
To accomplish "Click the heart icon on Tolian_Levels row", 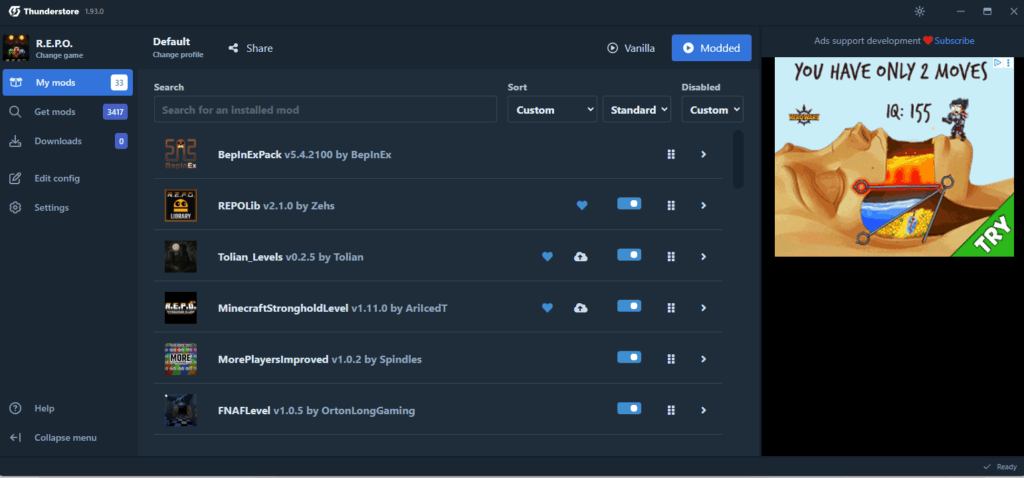I will 547,257.
